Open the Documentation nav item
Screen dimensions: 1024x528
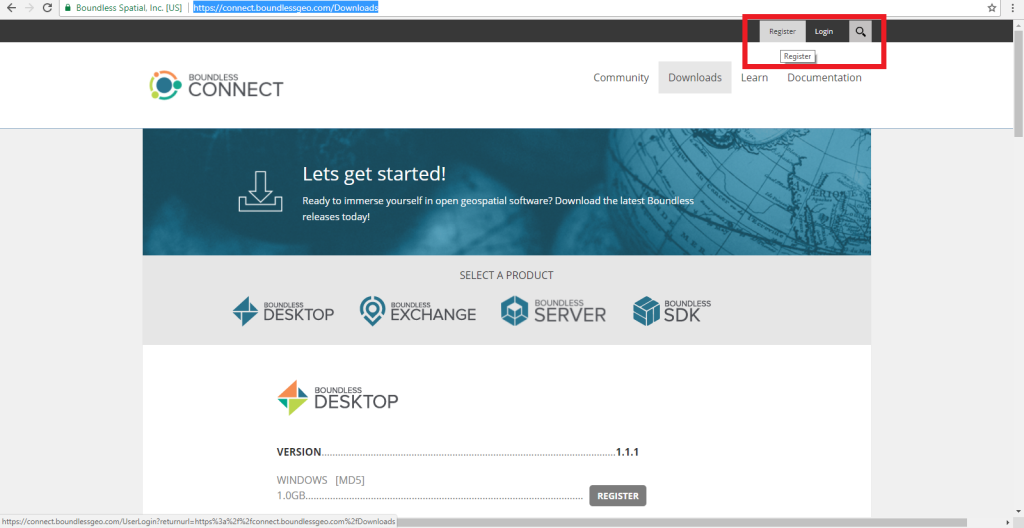tap(824, 78)
